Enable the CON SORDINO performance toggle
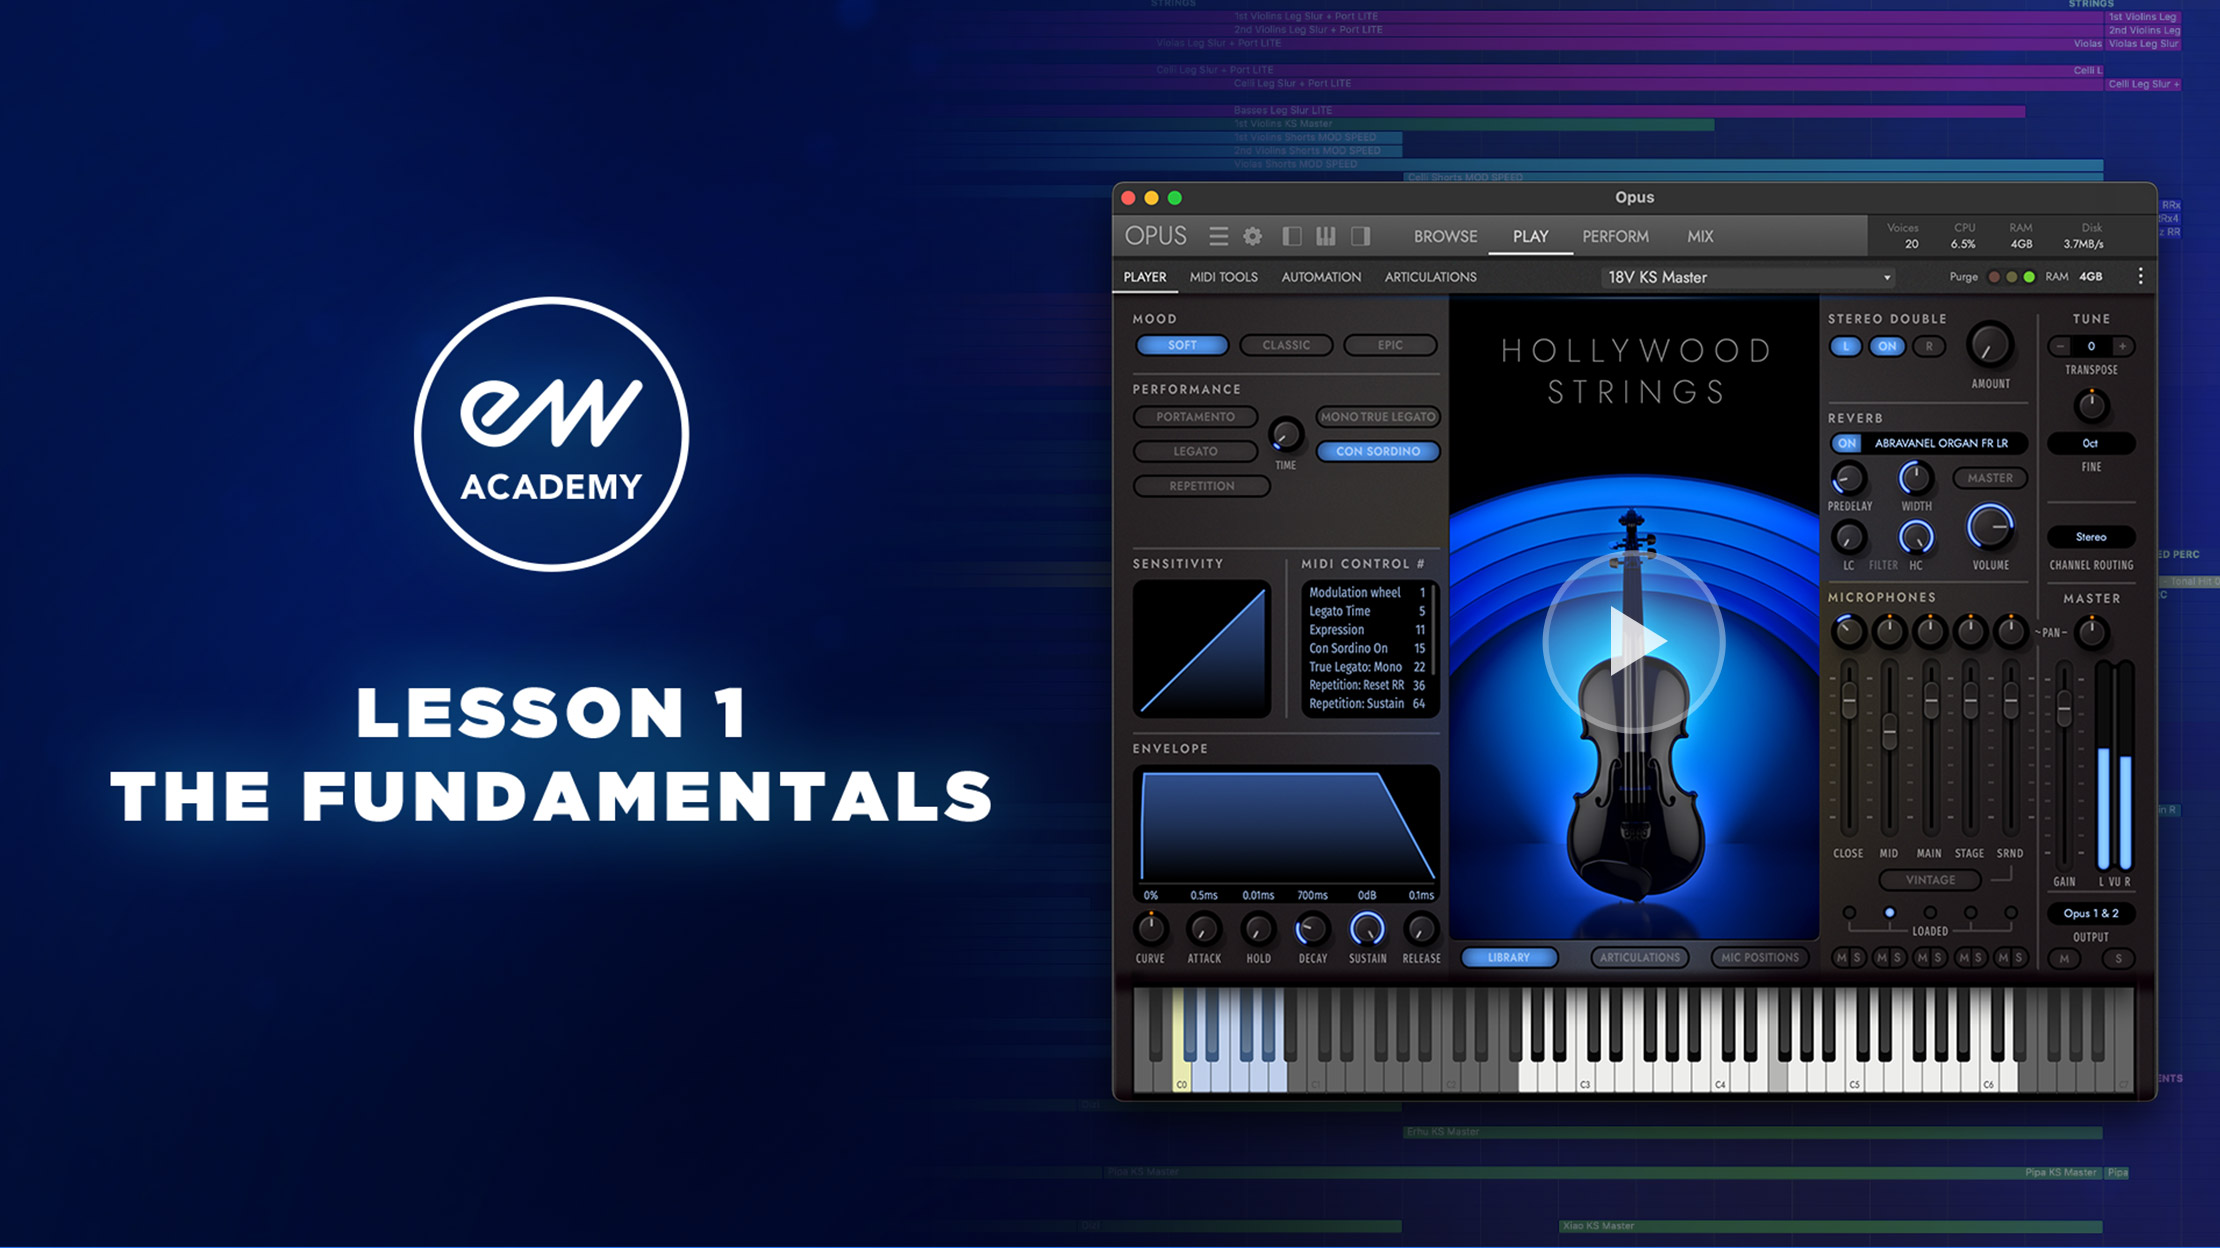Image resolution: width=2220 pixels, height=1248 pixels. point(1375,451)
